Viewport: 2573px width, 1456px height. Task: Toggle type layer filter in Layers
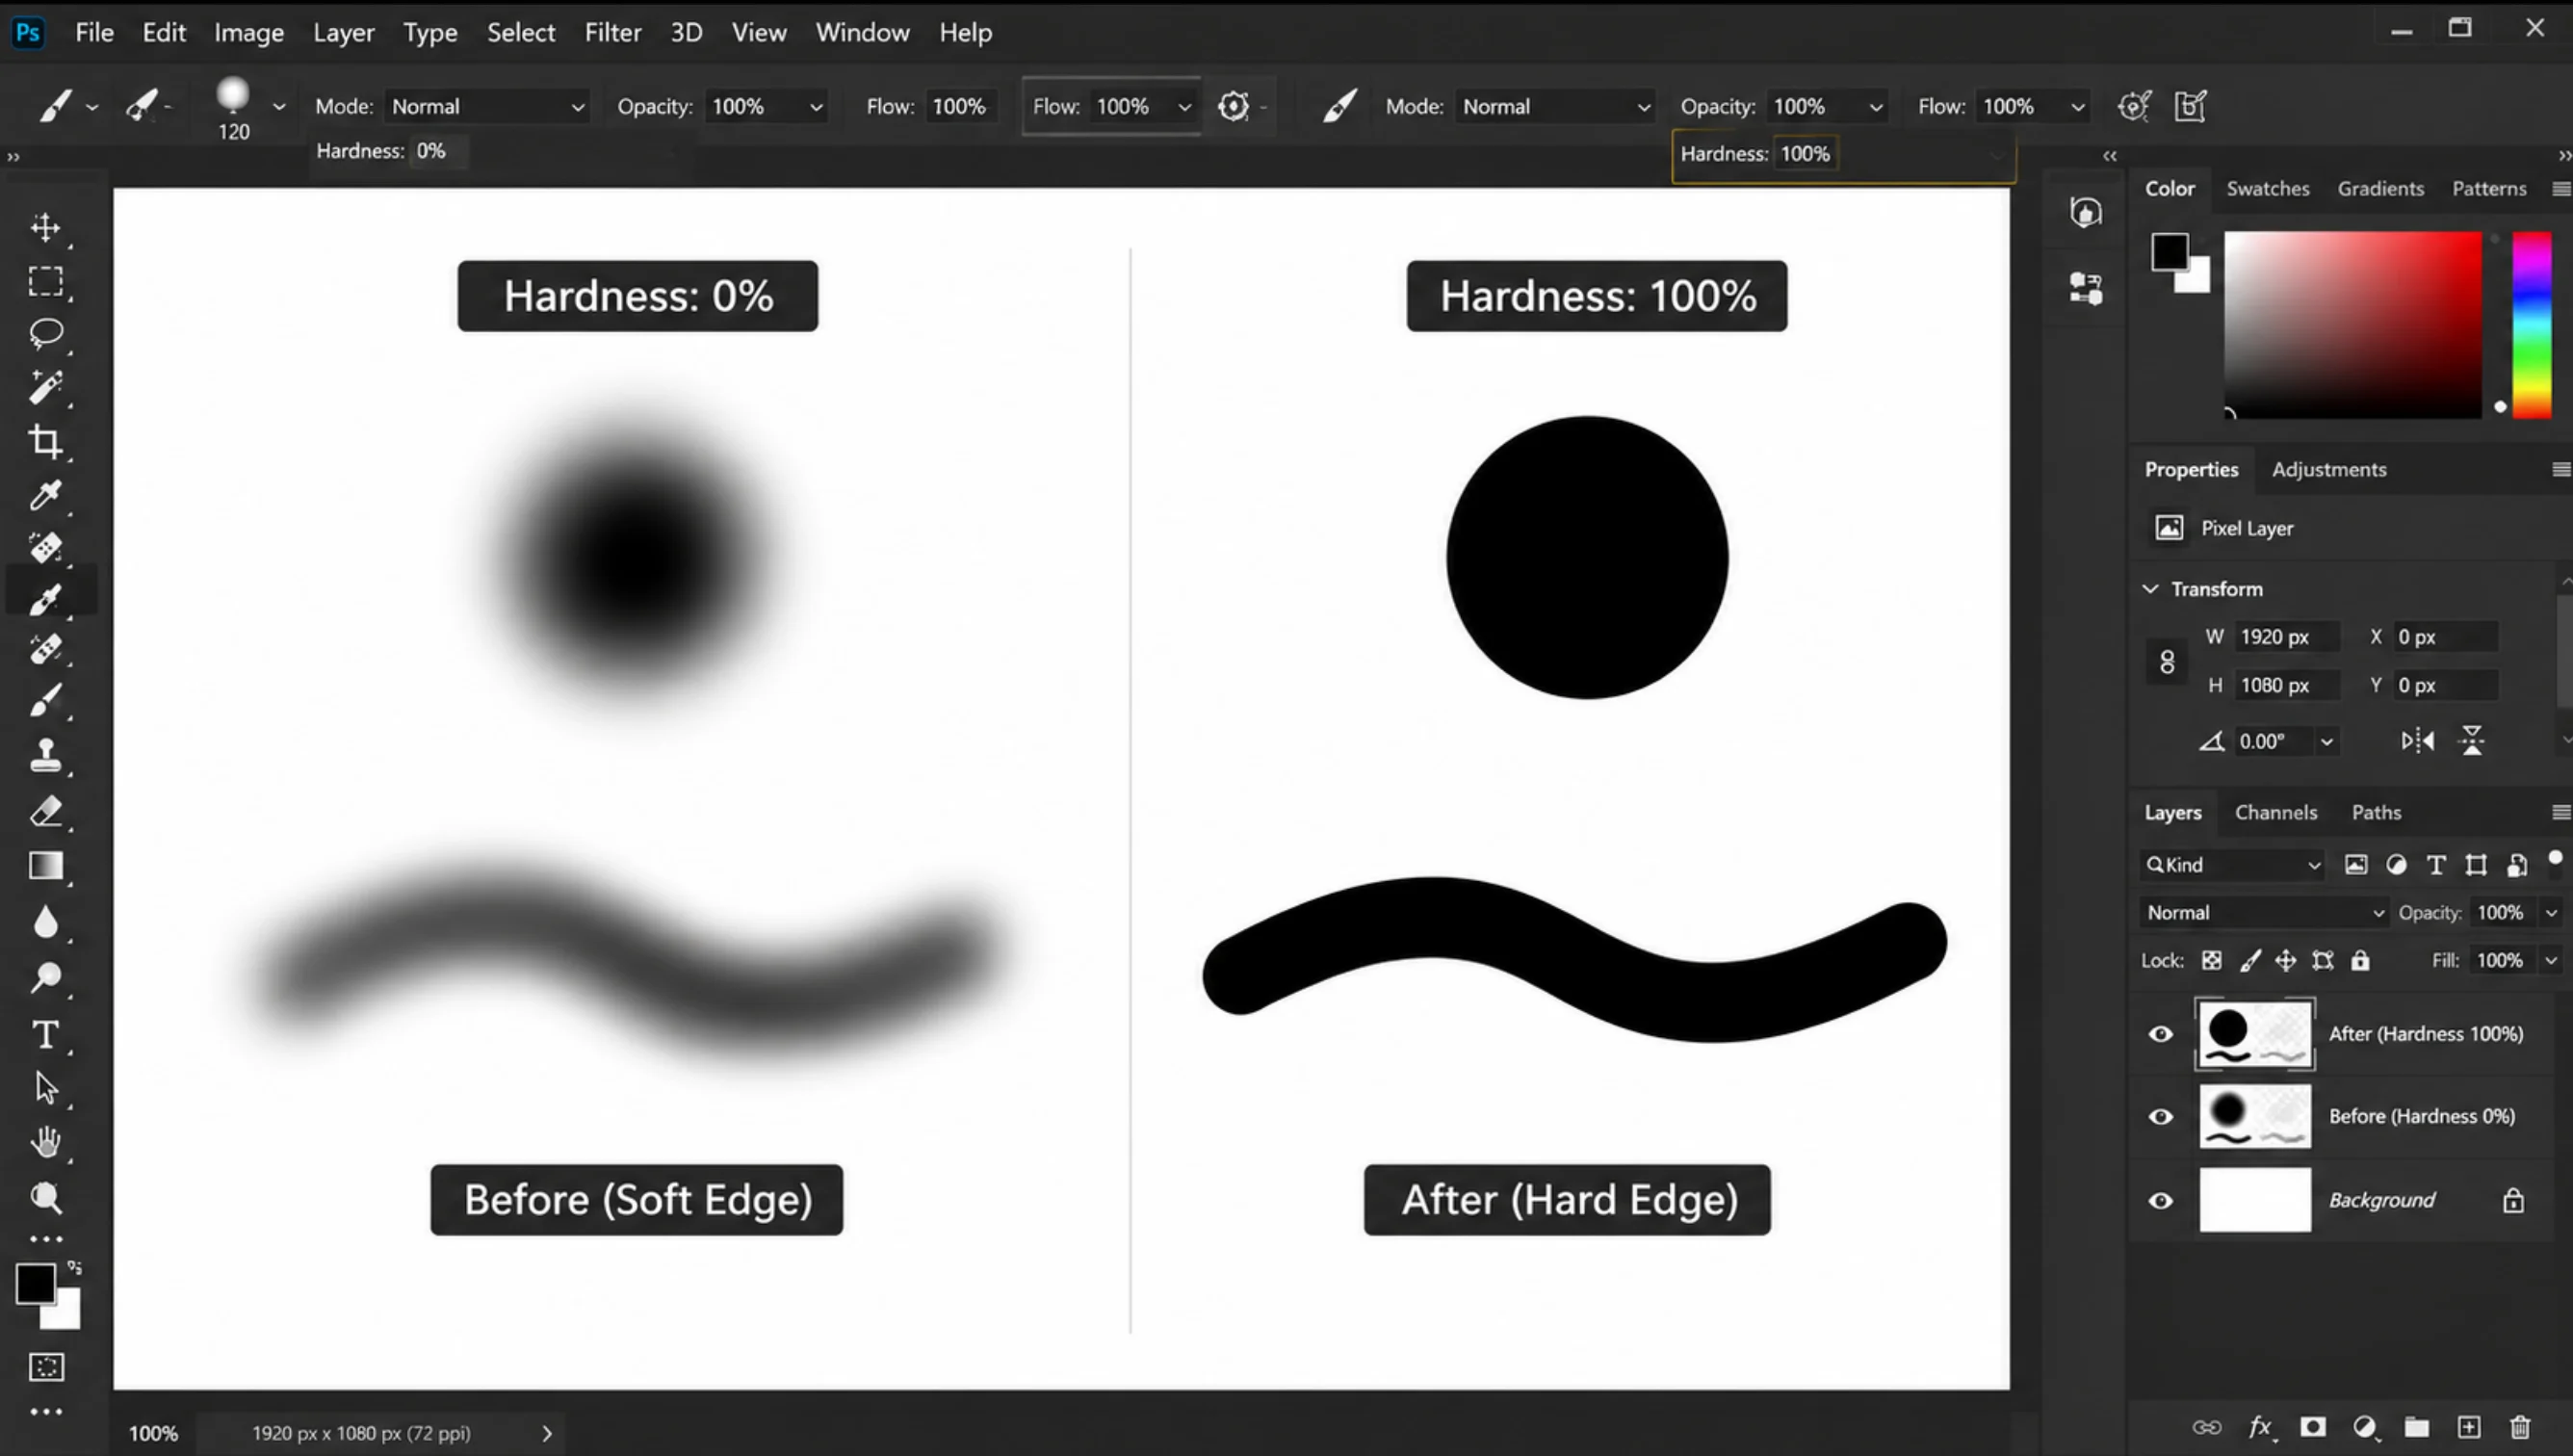2436,865
